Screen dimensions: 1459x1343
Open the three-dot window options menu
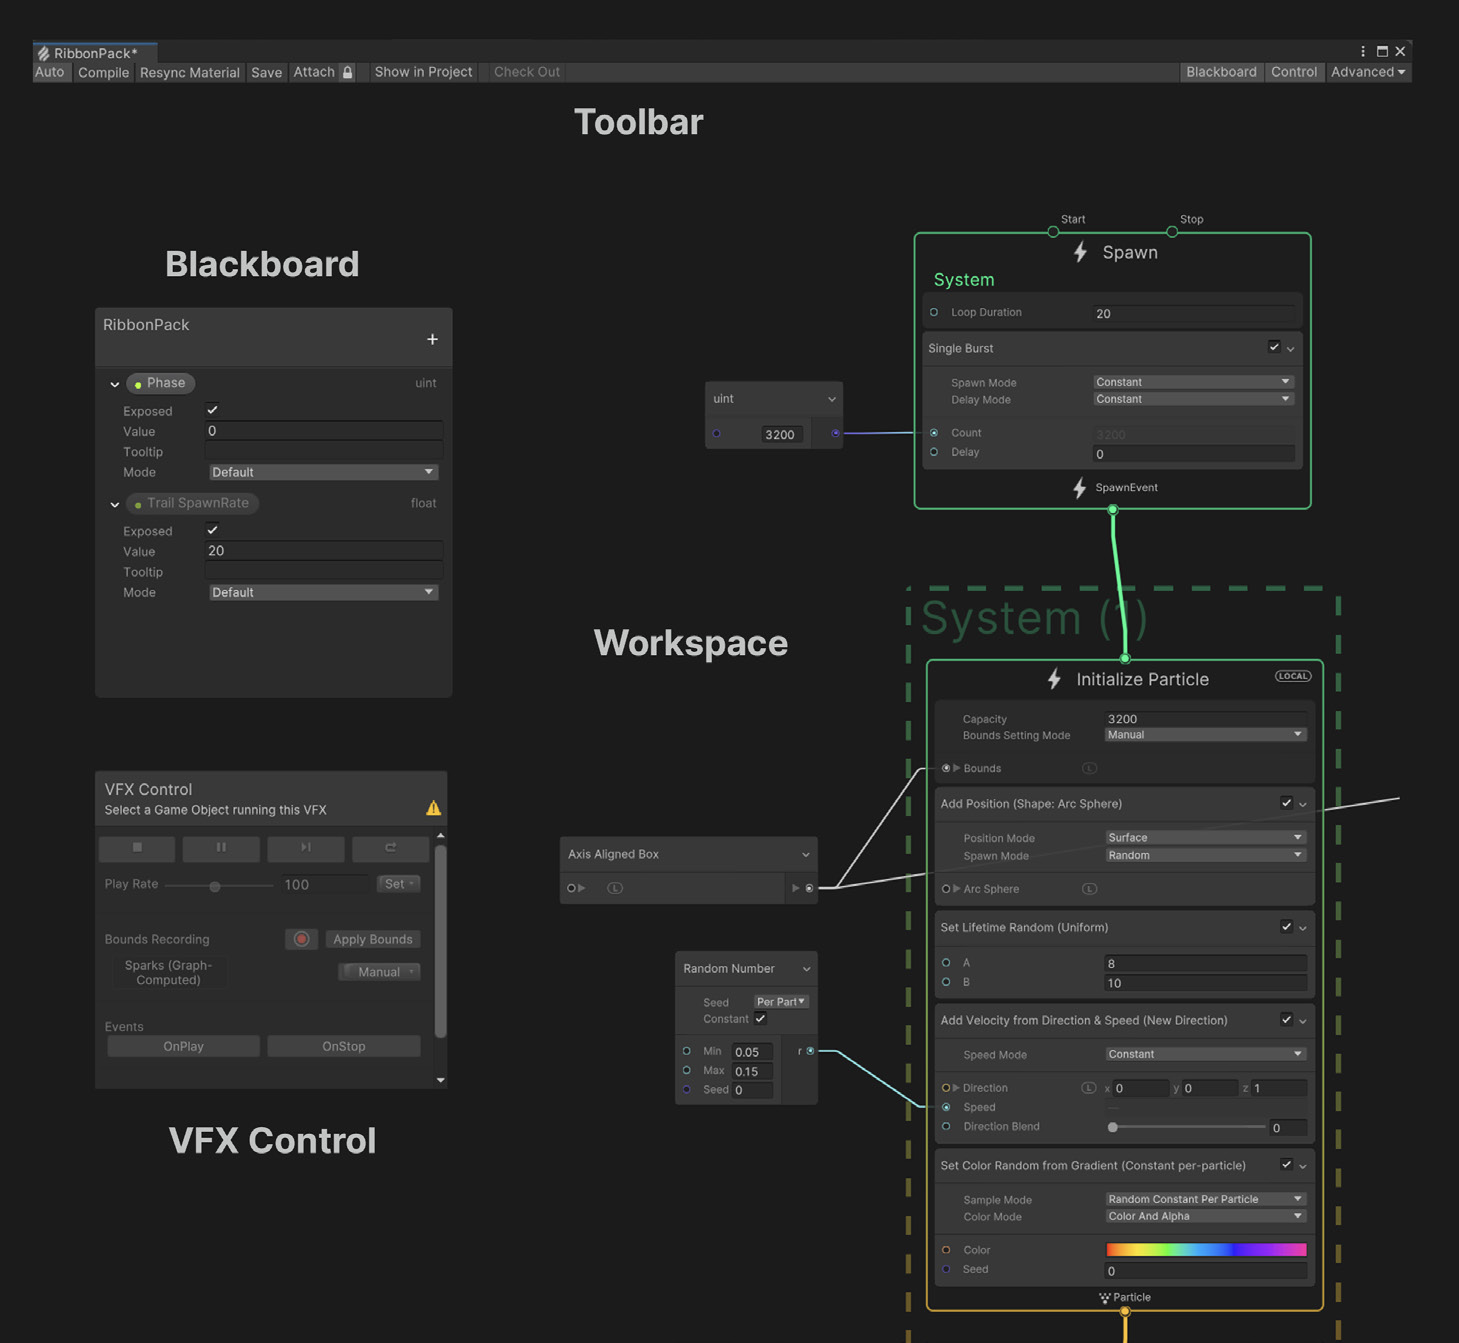coord(1362,51)
